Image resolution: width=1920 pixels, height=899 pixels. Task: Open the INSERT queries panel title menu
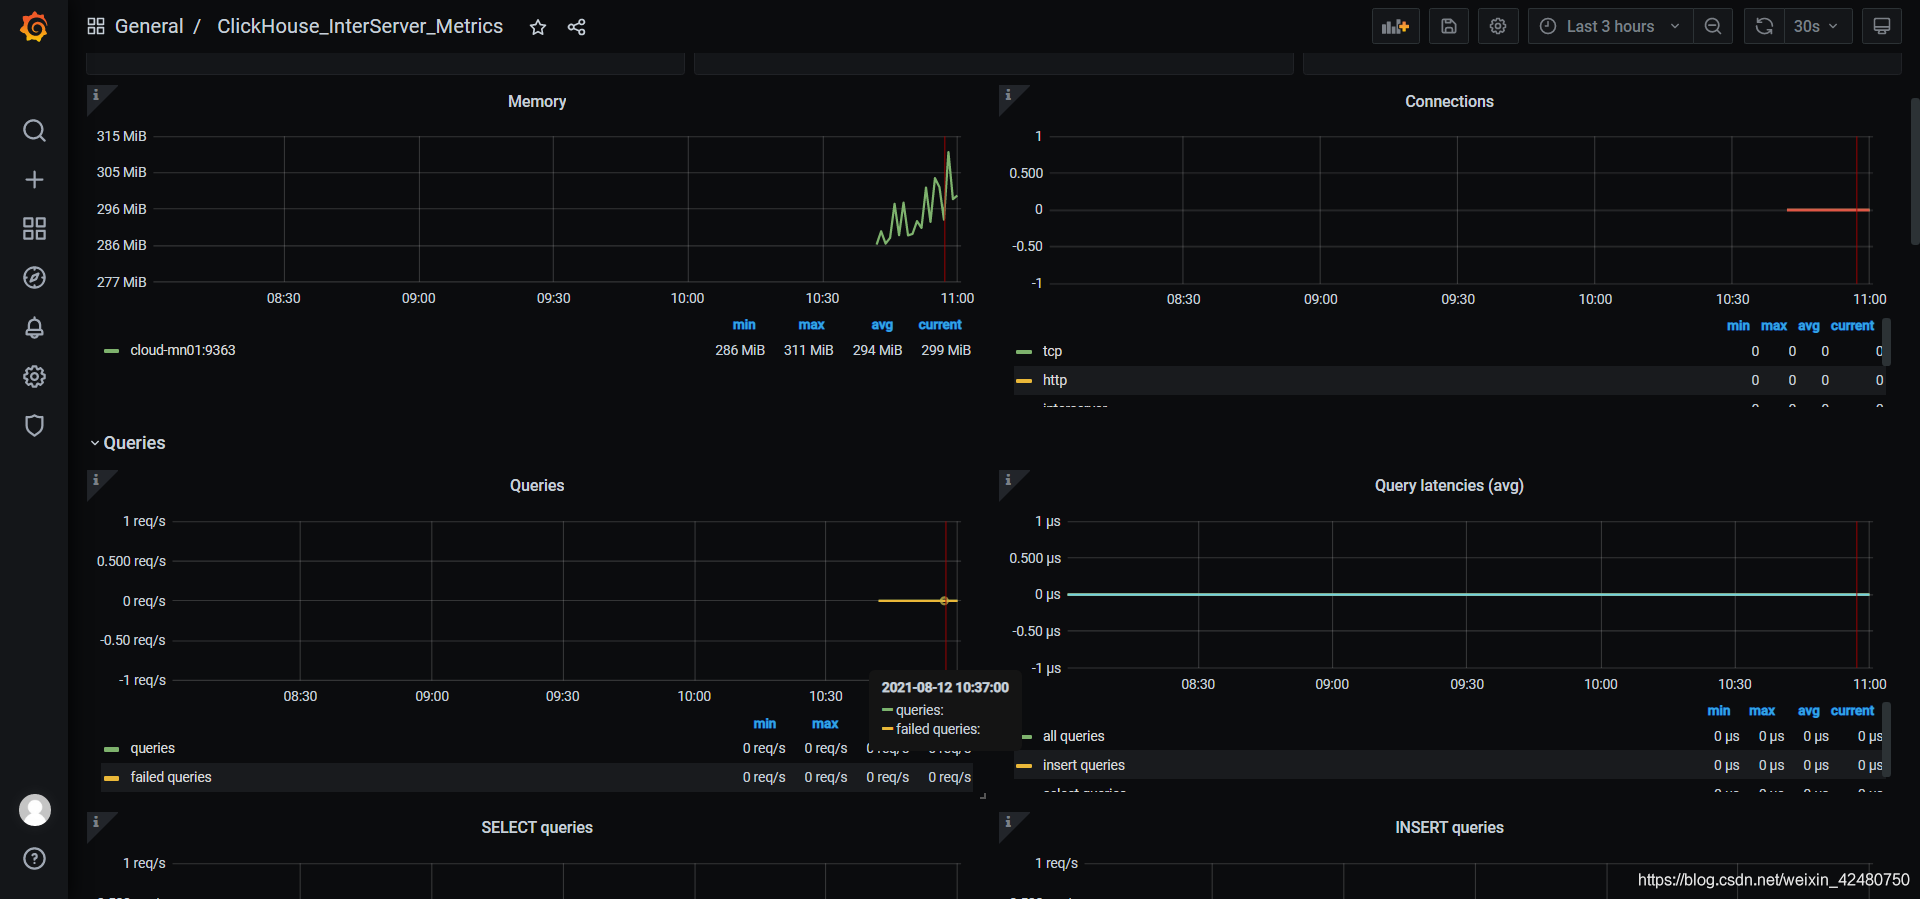click(1449, 828)
